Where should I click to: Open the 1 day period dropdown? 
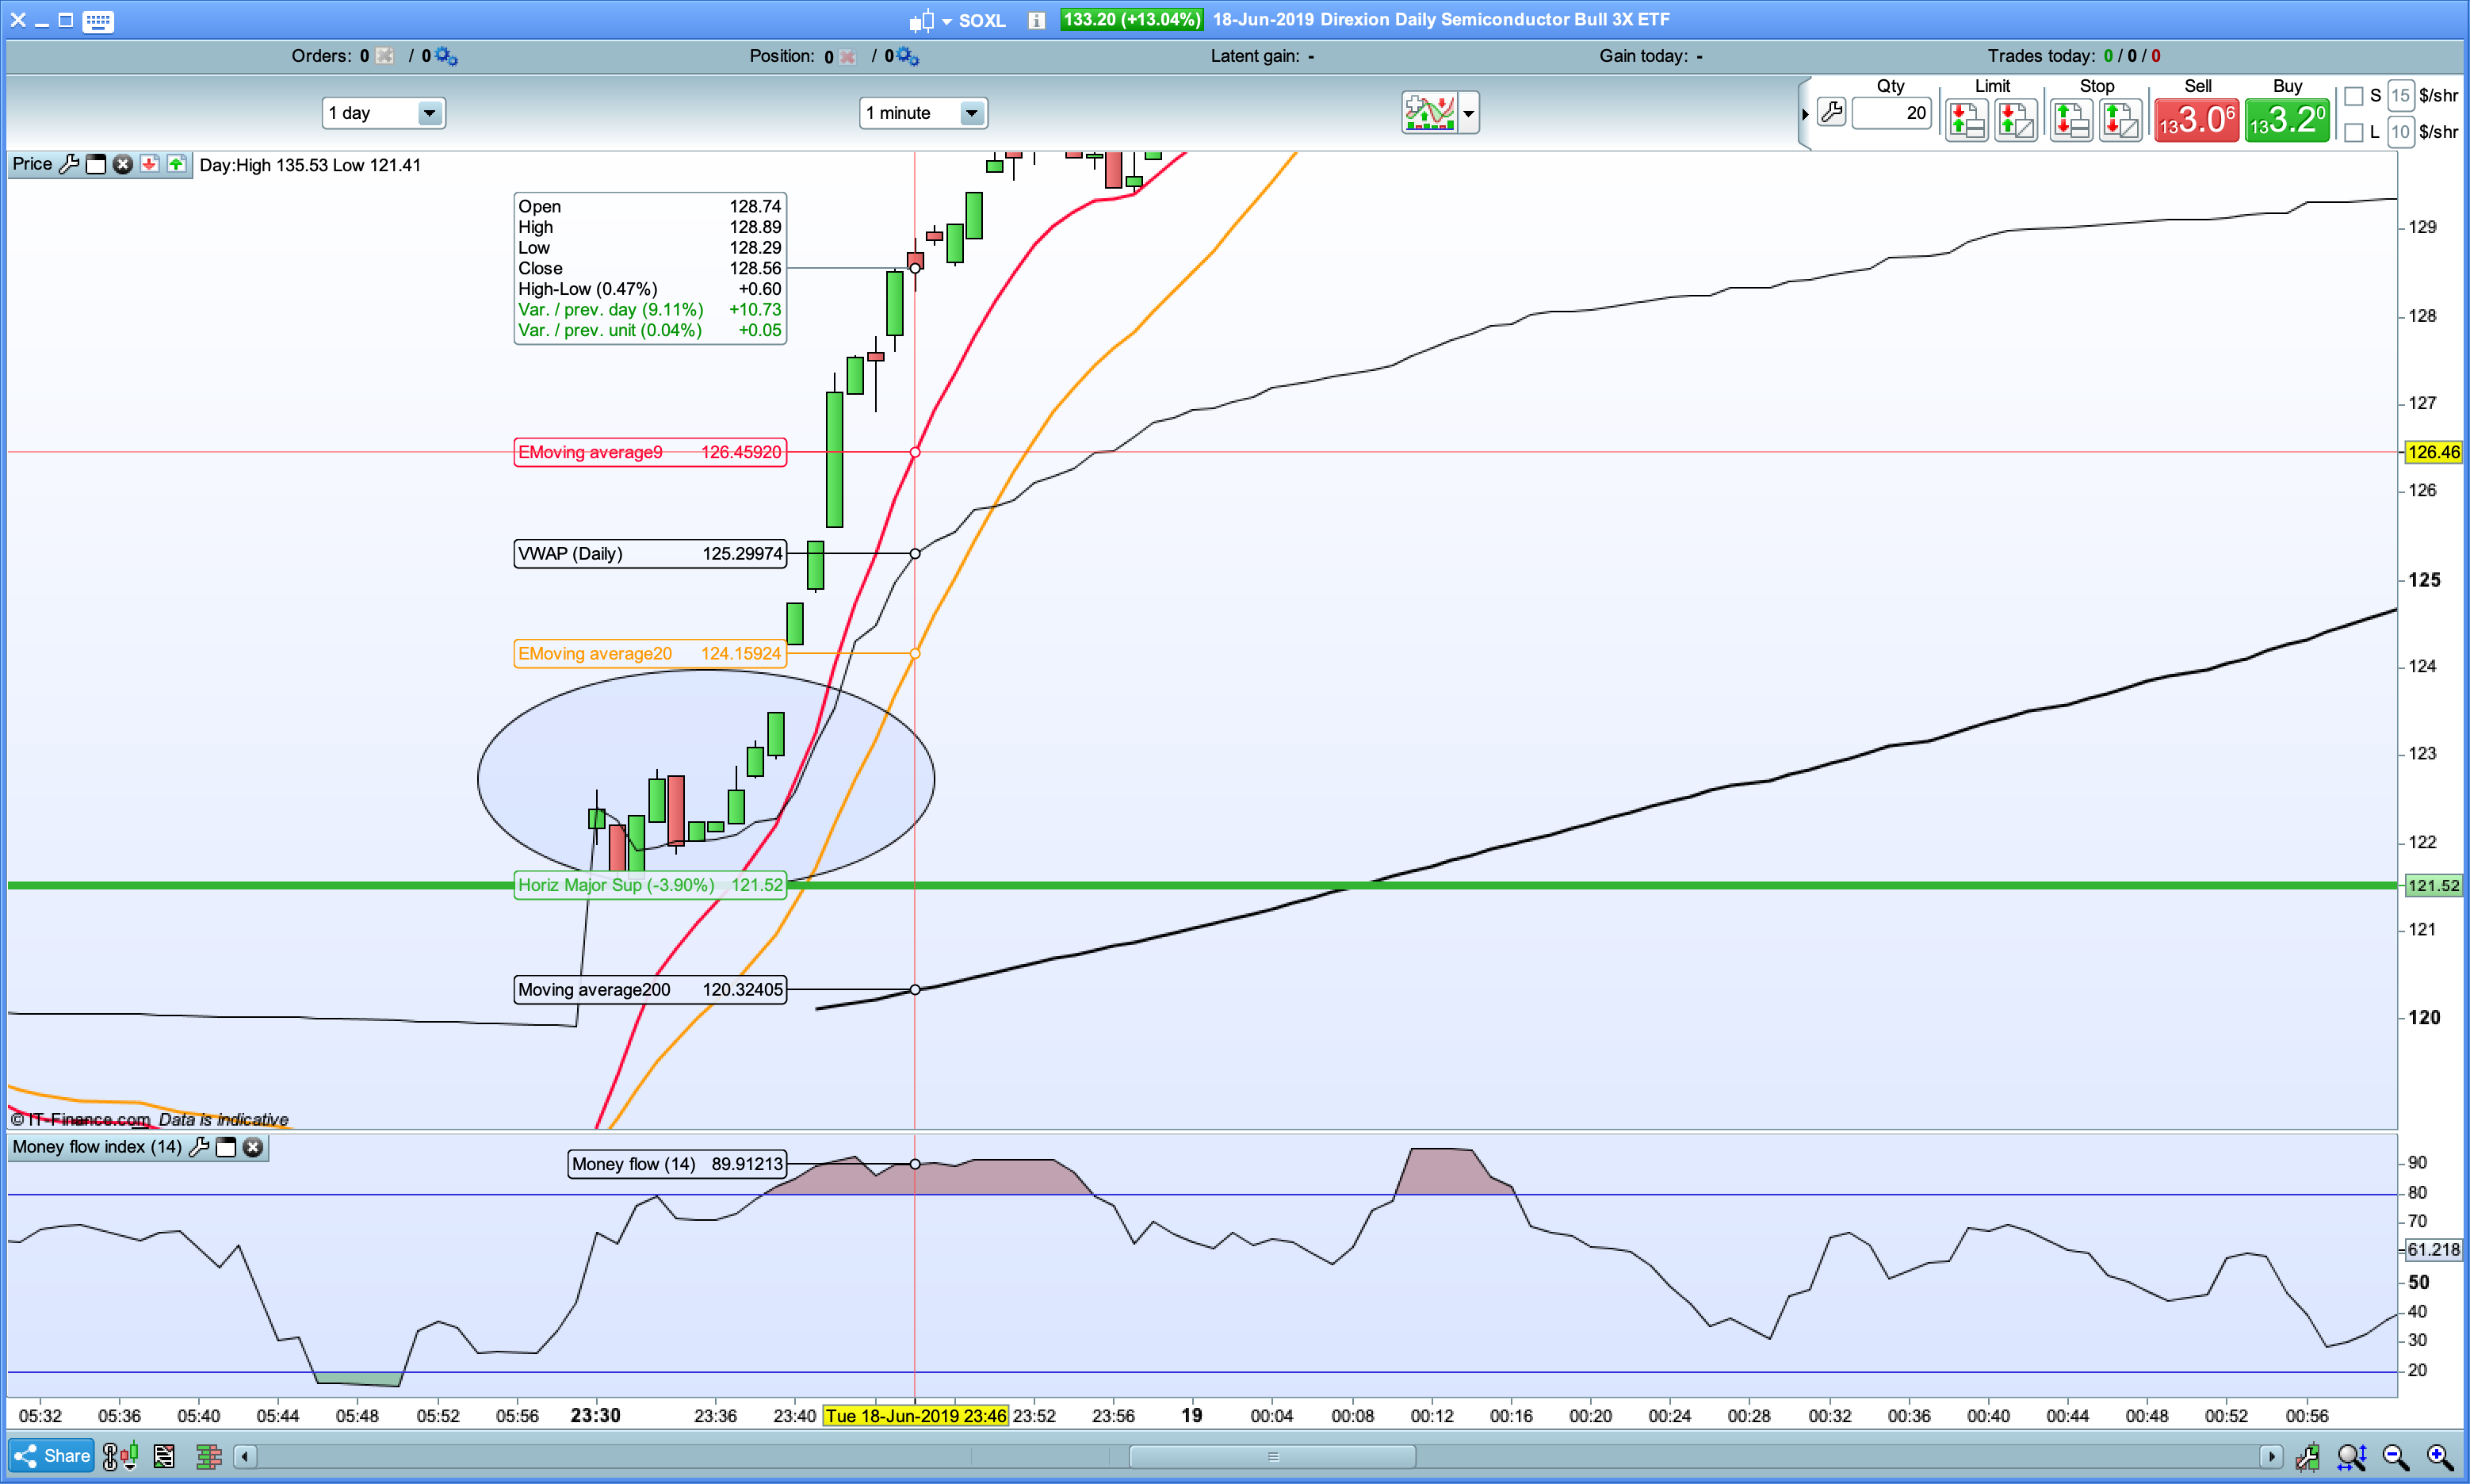(429, 113)
